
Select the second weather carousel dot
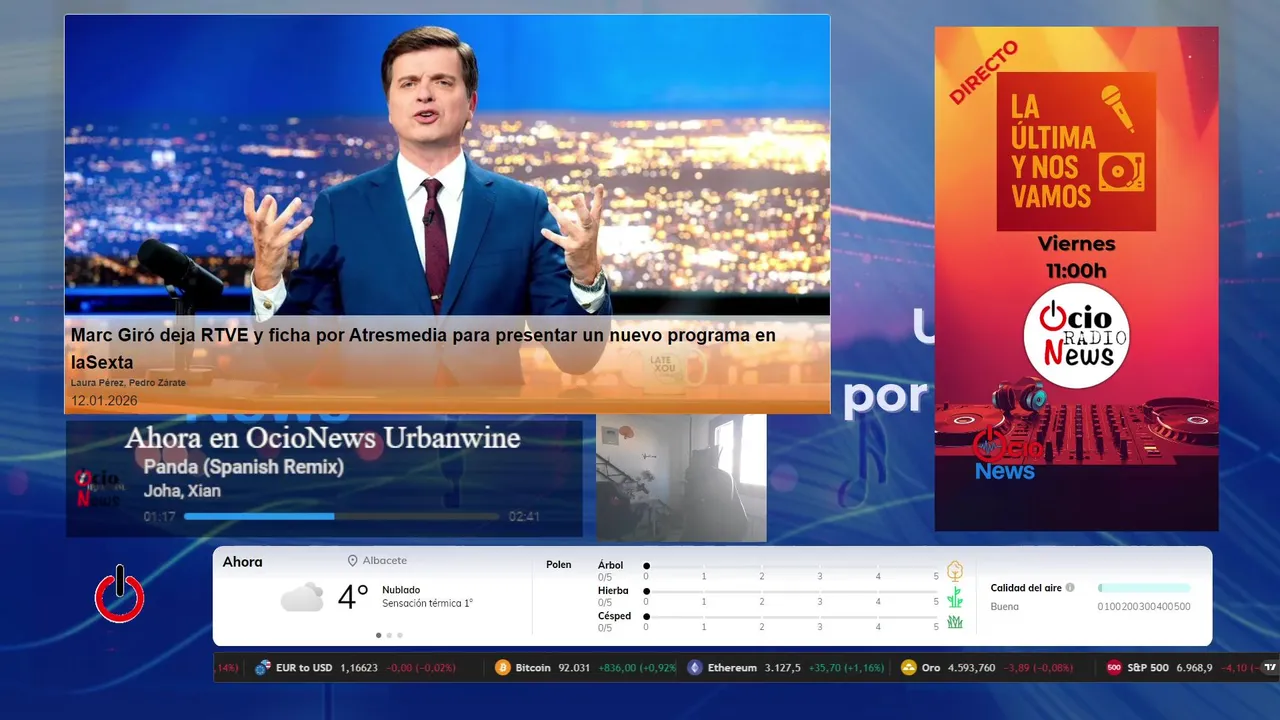click(389, 635)
